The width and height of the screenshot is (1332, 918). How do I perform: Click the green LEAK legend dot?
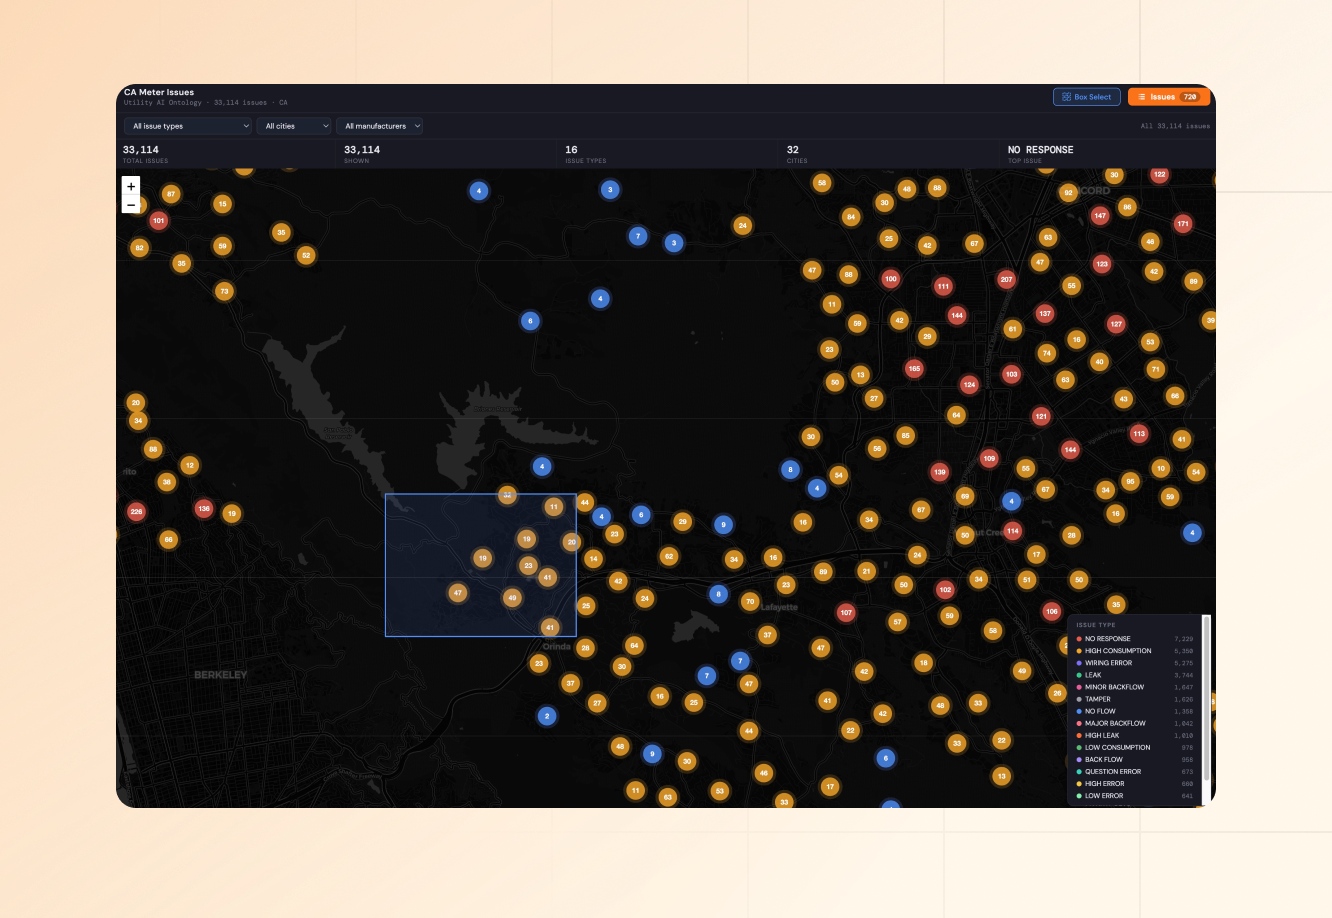pos(1080,675)
